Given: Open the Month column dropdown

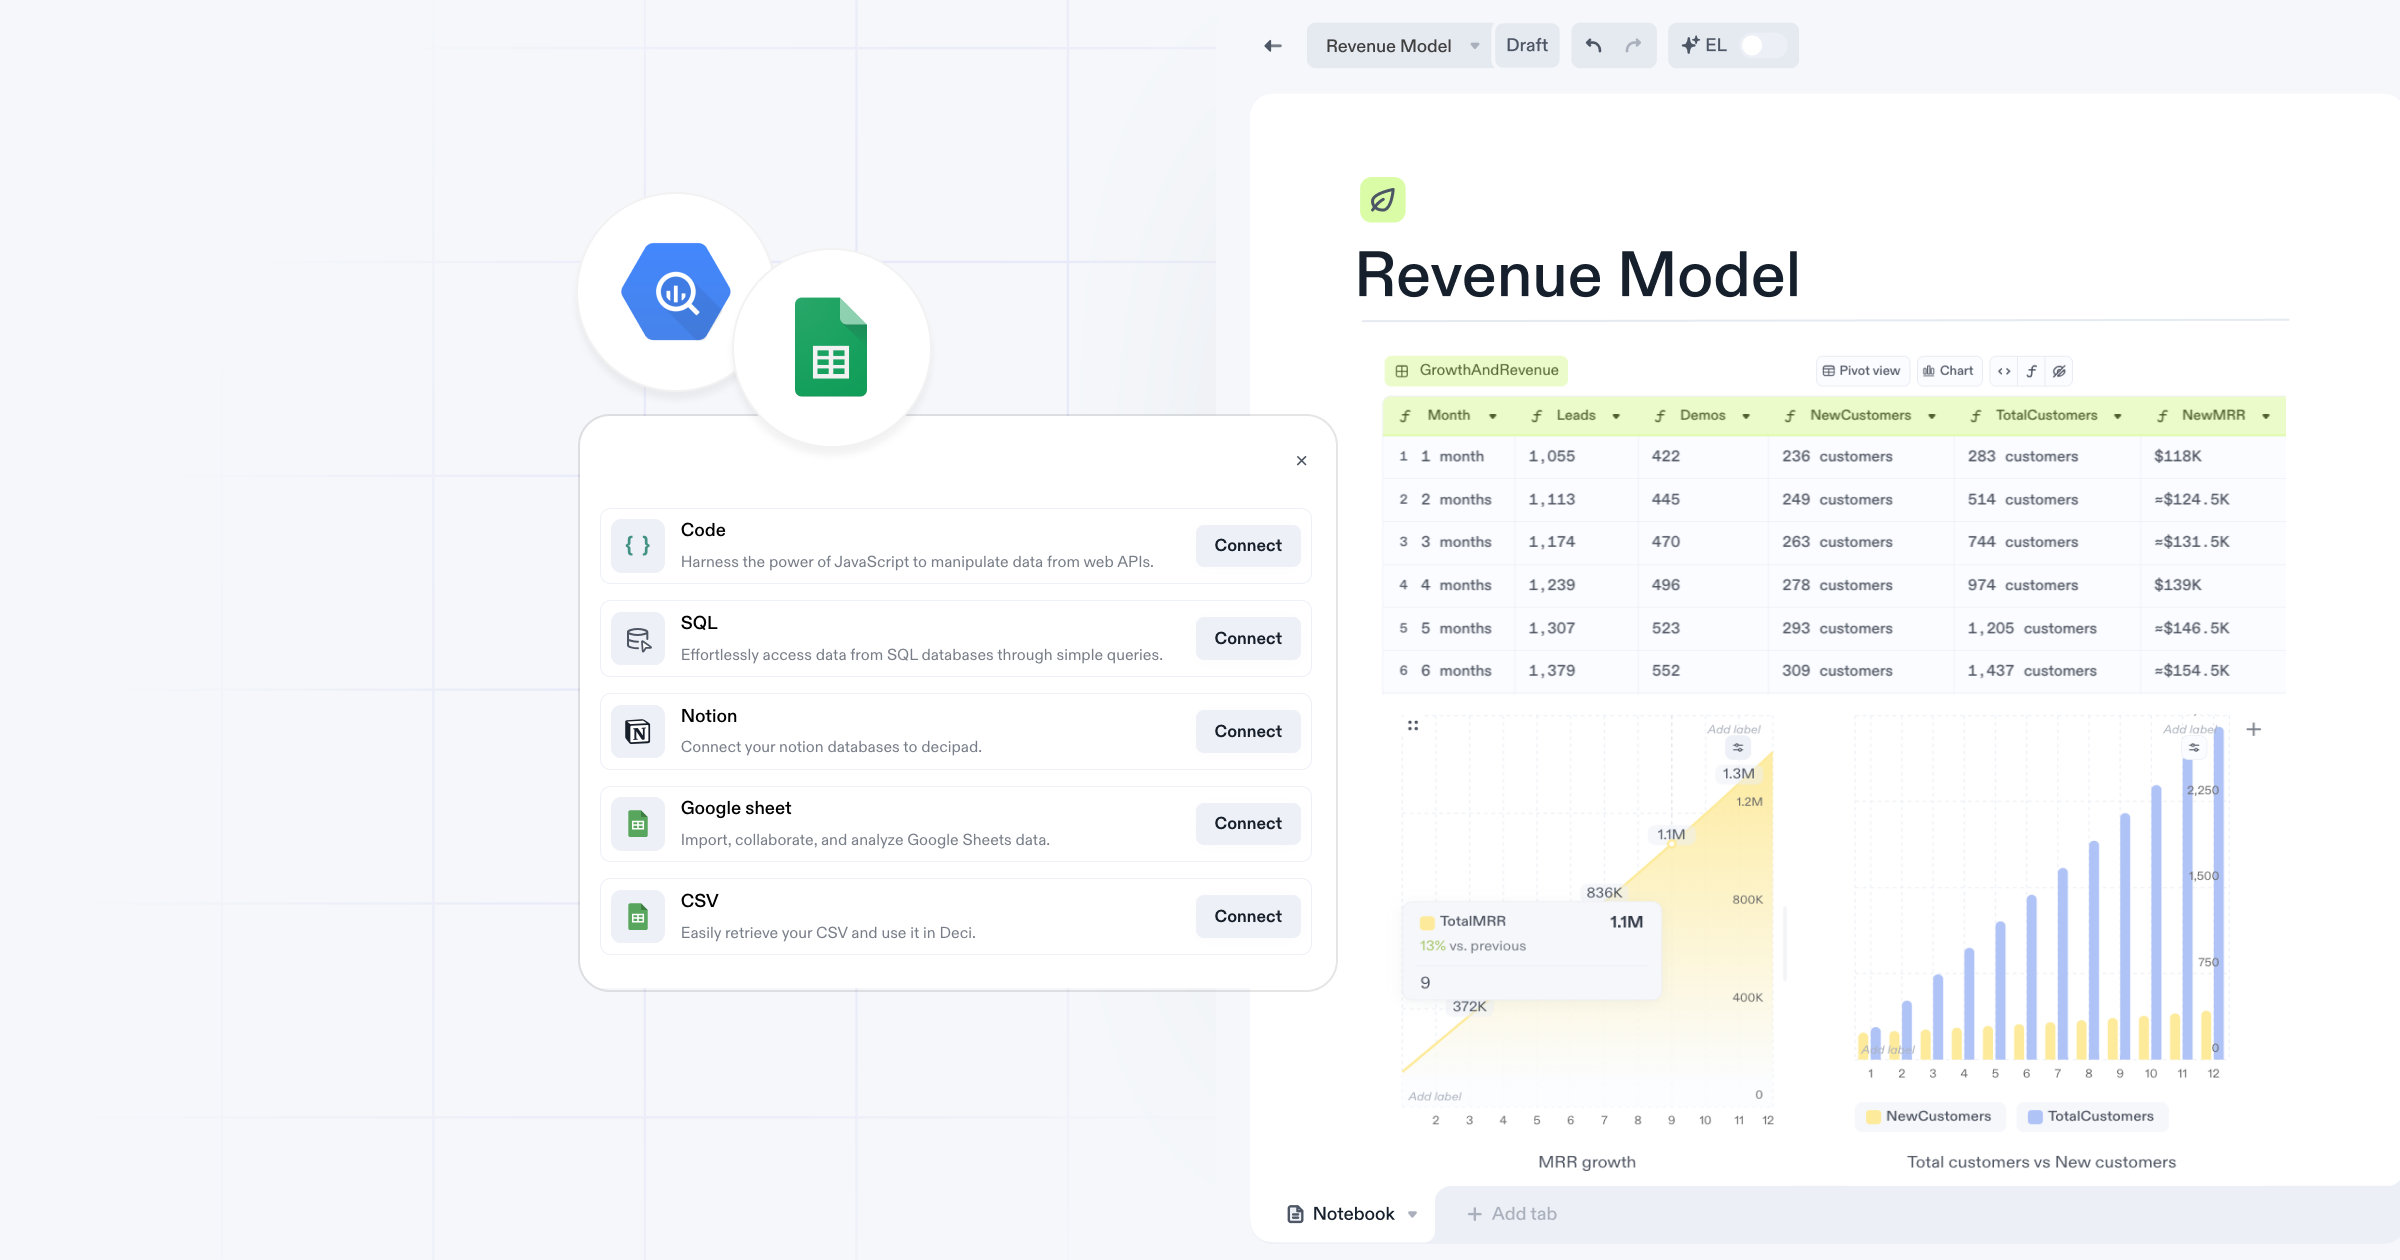Looking at the screenshot, I should [1493, 416].
